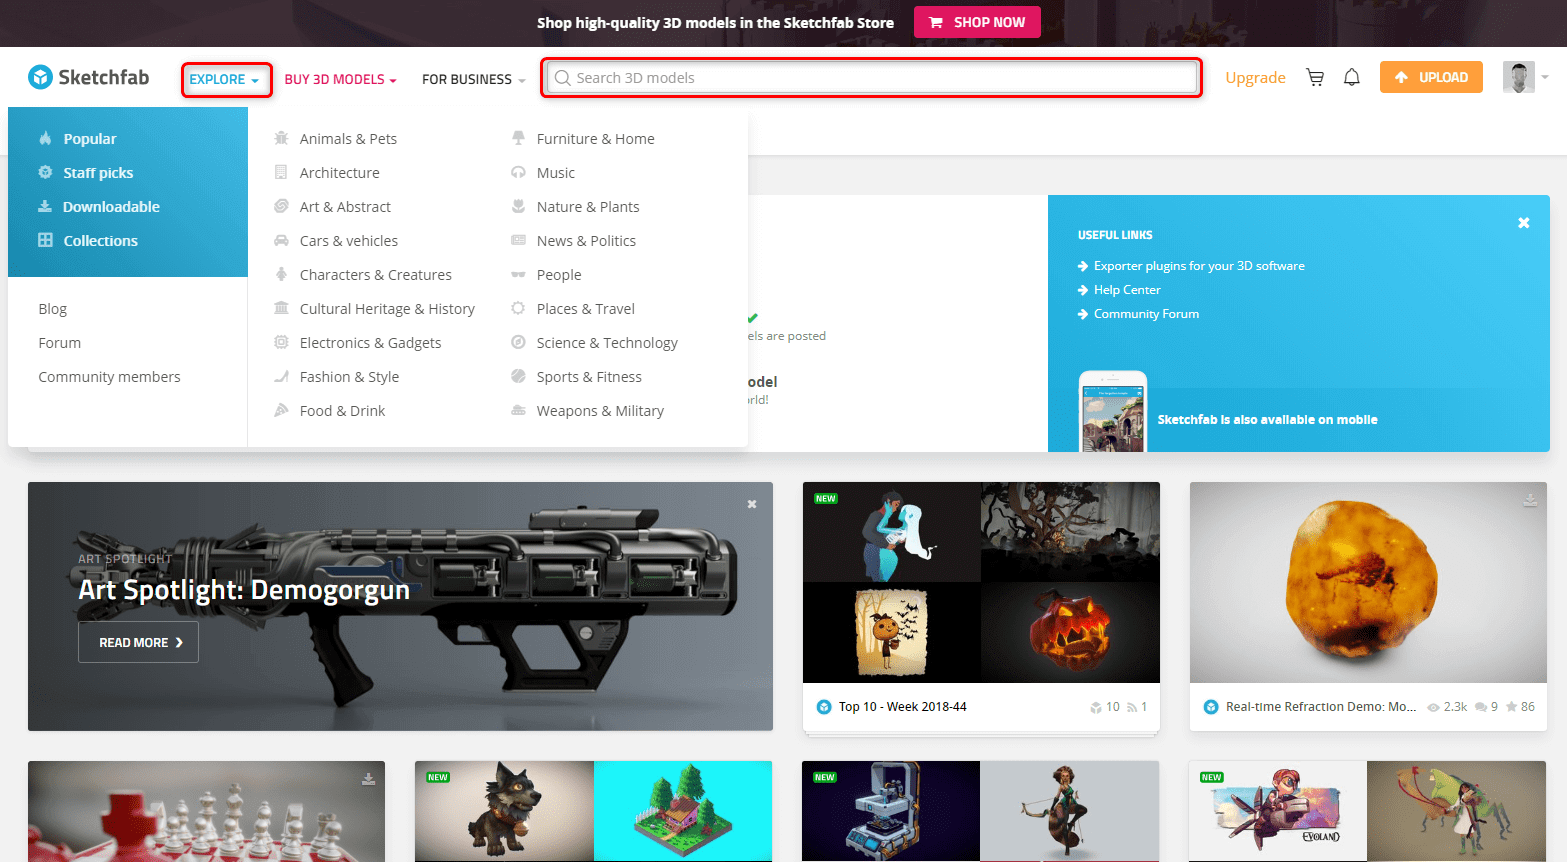Open the Community Forum useful link
The height and width of the screenshot is (862, 1567).
pyautogui.click(x=1146, y=314)
